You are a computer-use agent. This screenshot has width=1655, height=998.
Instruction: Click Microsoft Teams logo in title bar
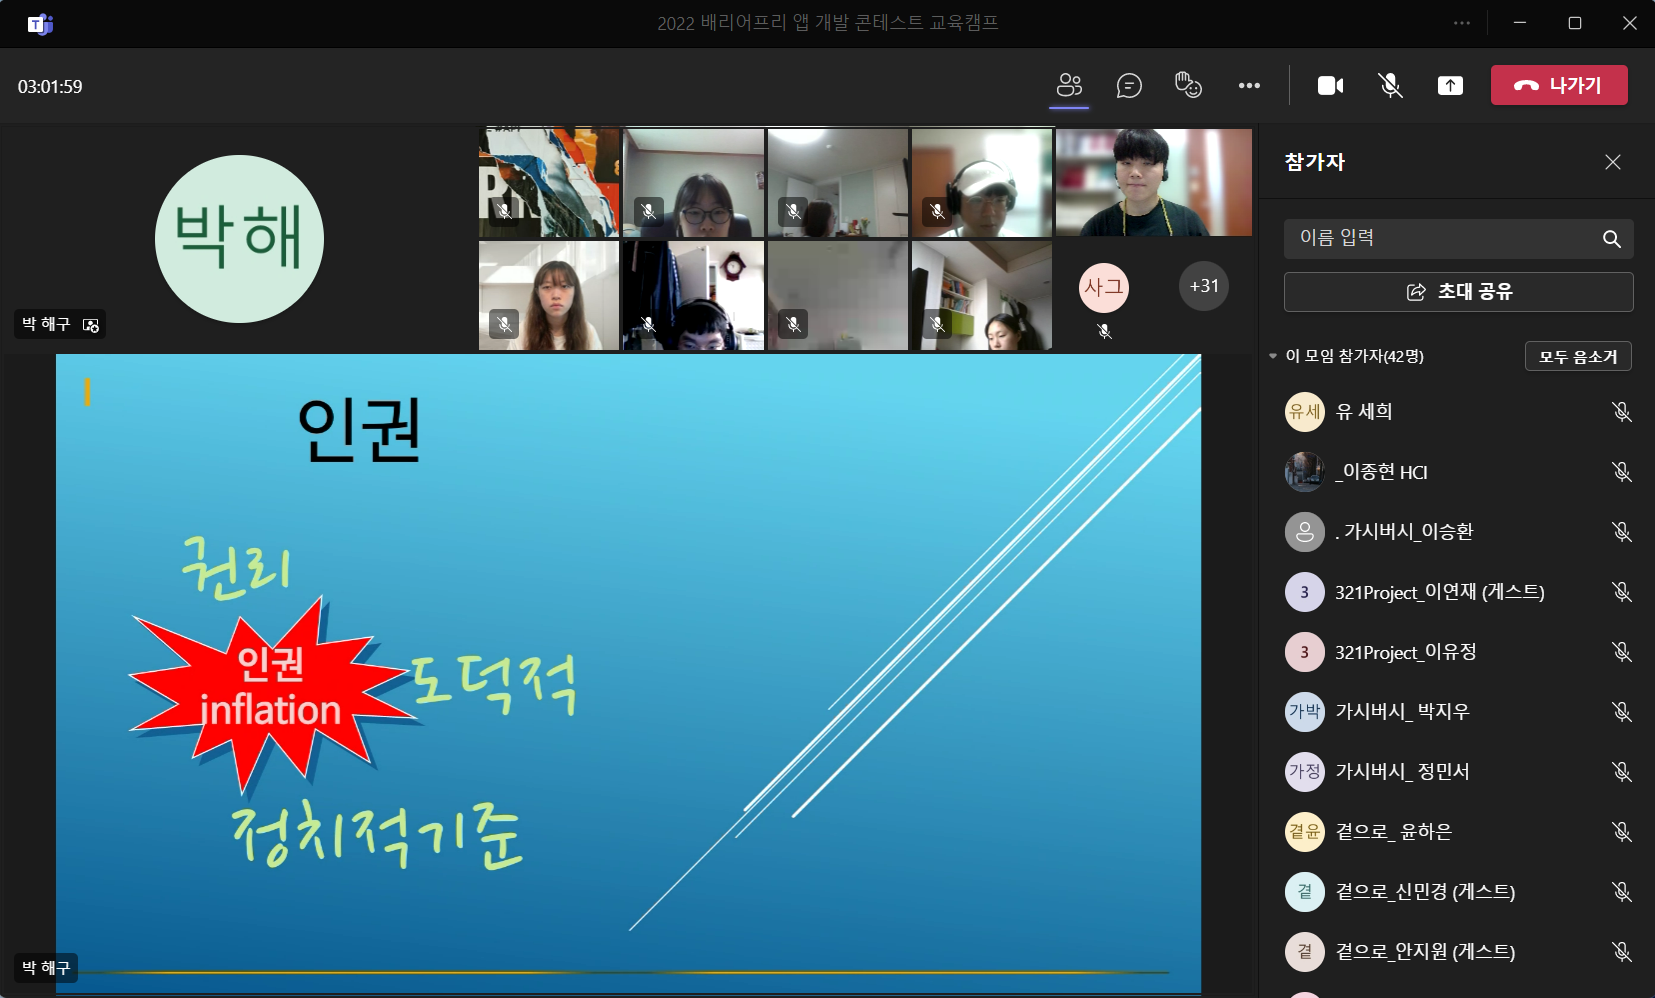point(40,24)
